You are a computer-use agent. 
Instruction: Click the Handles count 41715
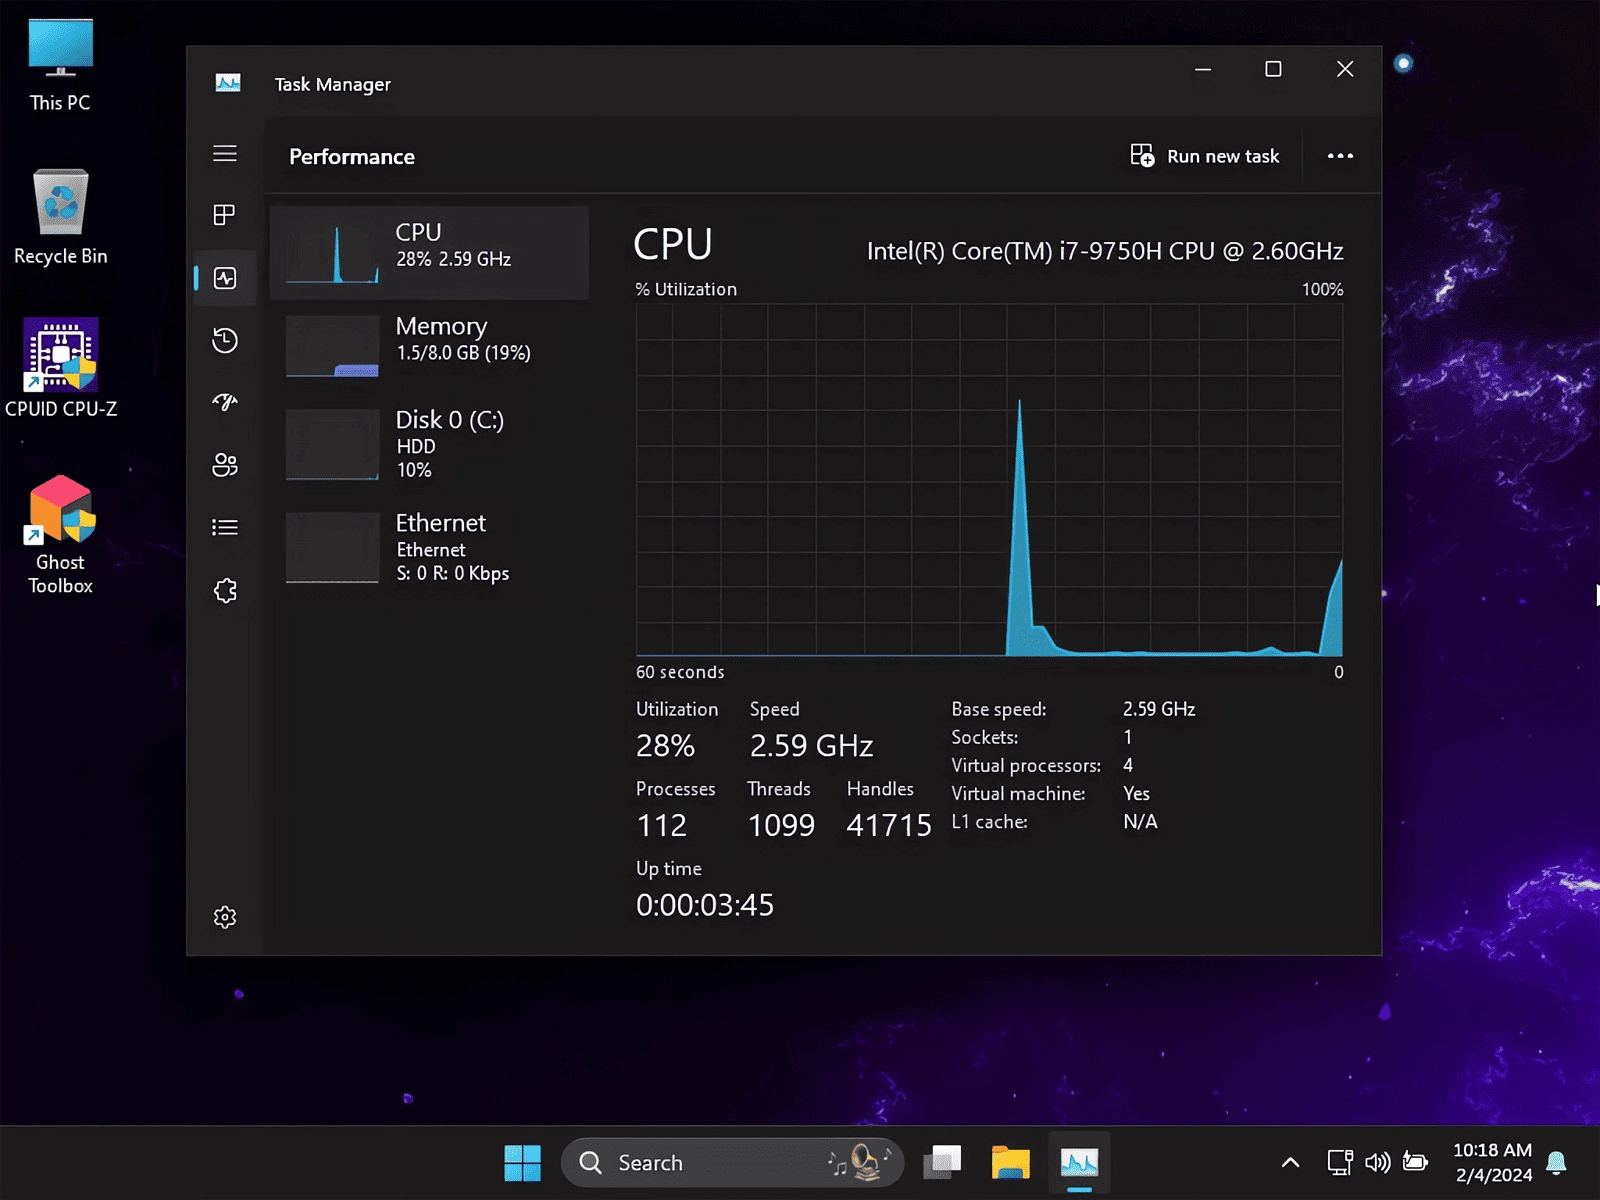point(889,826)
